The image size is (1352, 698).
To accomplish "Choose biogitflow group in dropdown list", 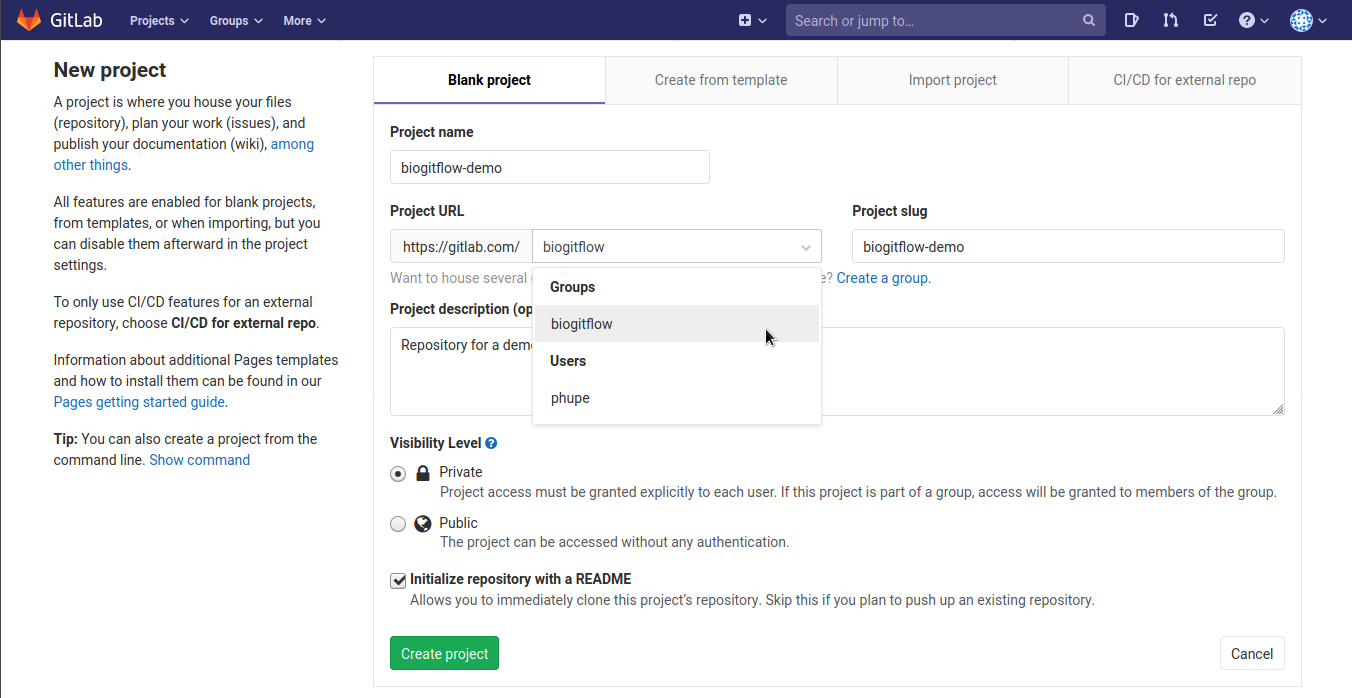I will pos(676,324).
